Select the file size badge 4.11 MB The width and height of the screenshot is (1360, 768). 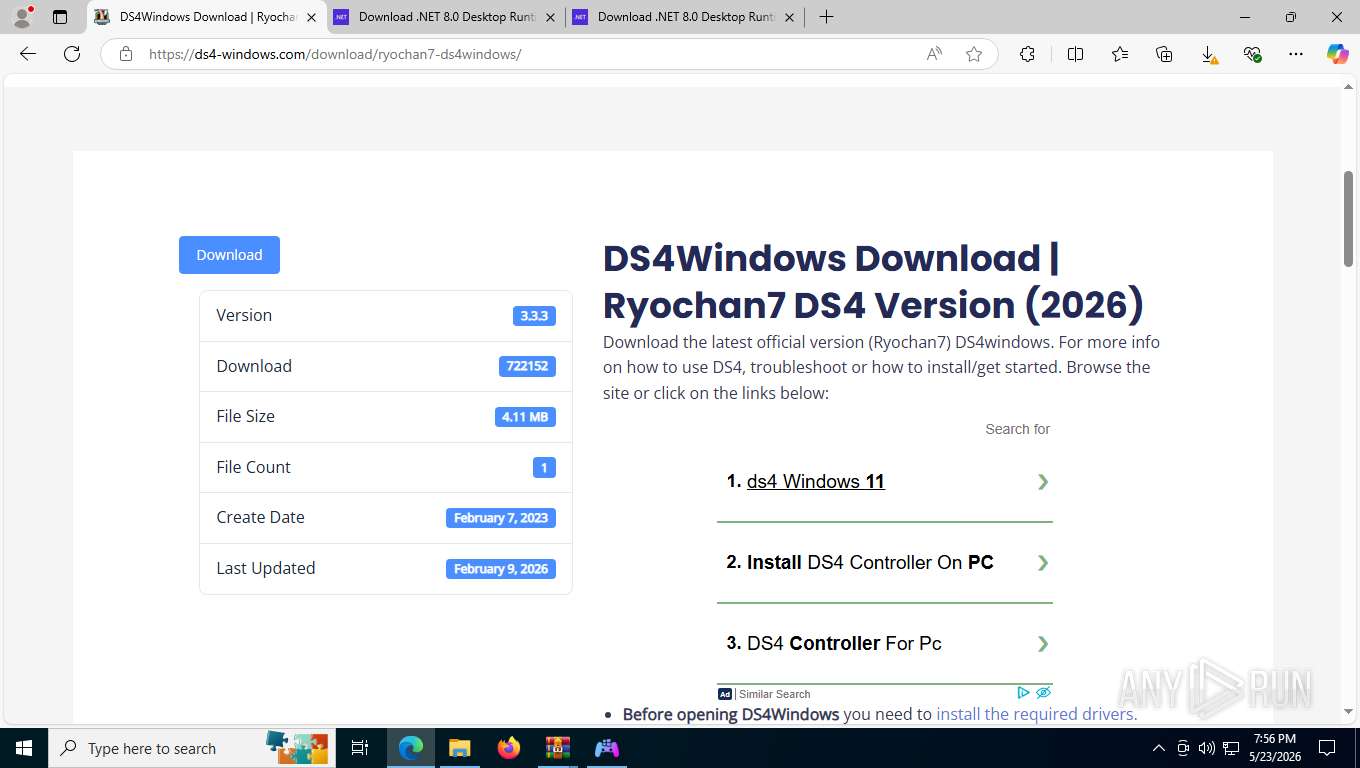[525, 417]
